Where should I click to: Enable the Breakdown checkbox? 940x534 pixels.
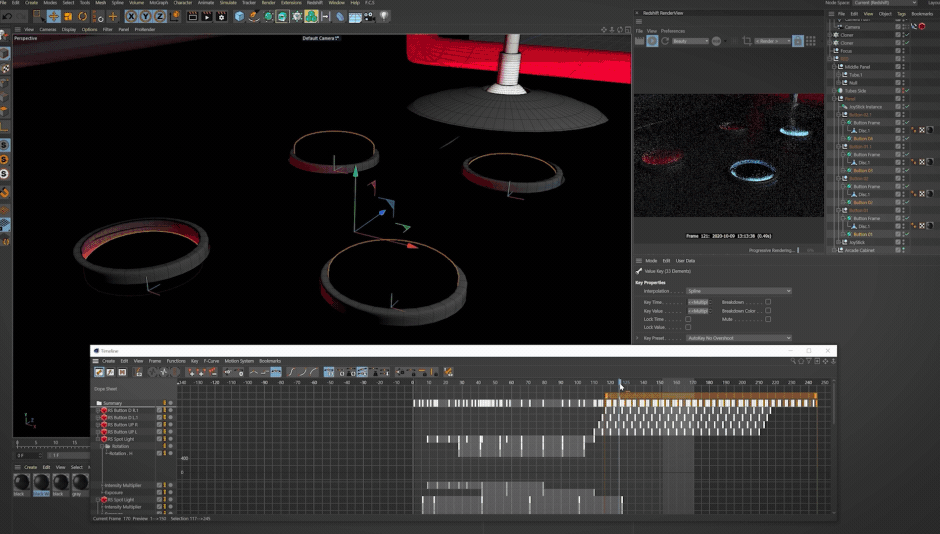tap(768, 302)
